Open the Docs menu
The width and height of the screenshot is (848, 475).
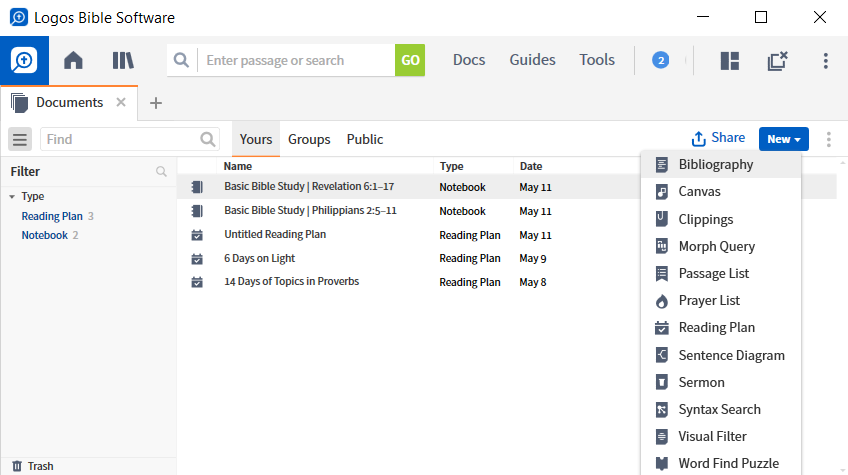(x=469, y=60)
